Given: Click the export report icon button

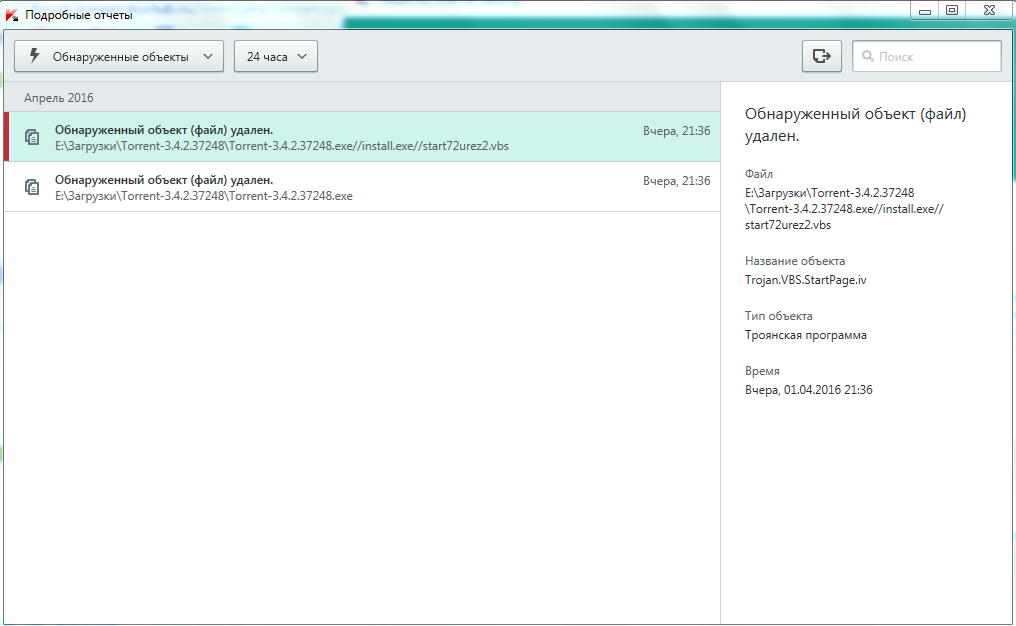Looking at the screenshot, I should [x=821, y=57].
